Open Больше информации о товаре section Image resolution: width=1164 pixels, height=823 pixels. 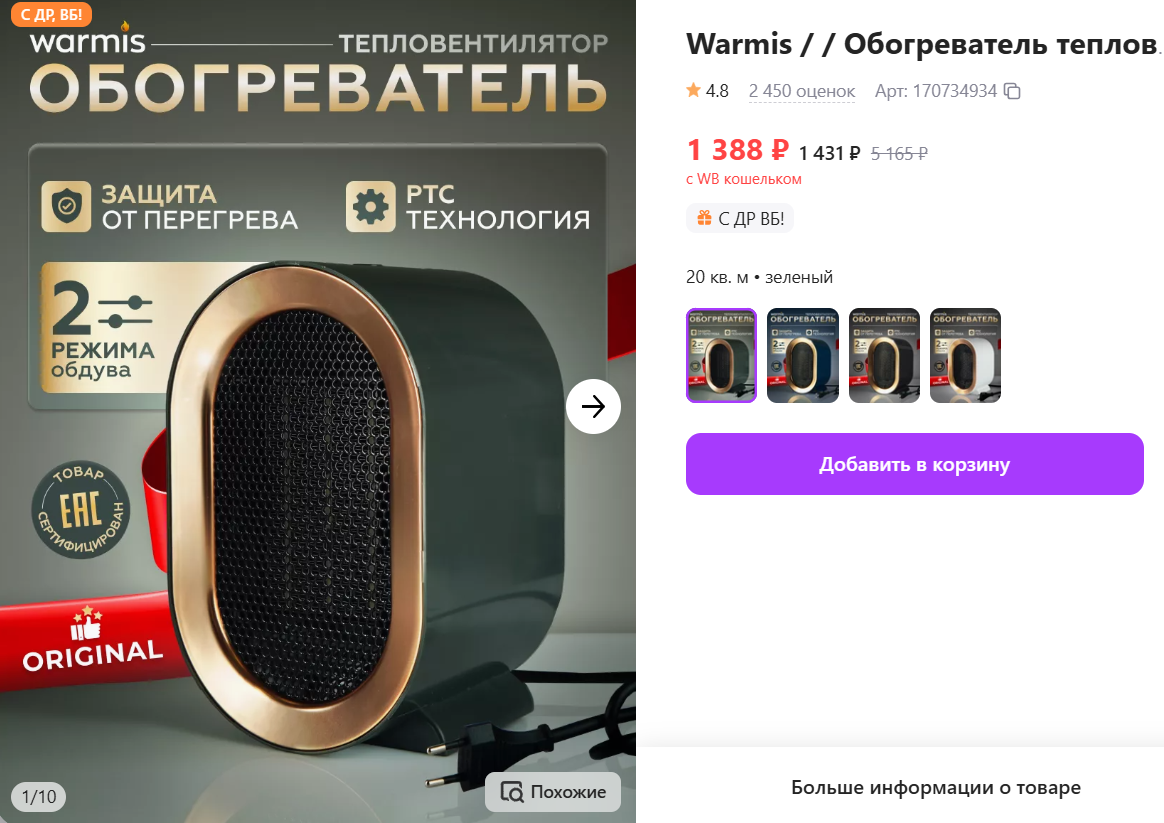click(935, 787)
